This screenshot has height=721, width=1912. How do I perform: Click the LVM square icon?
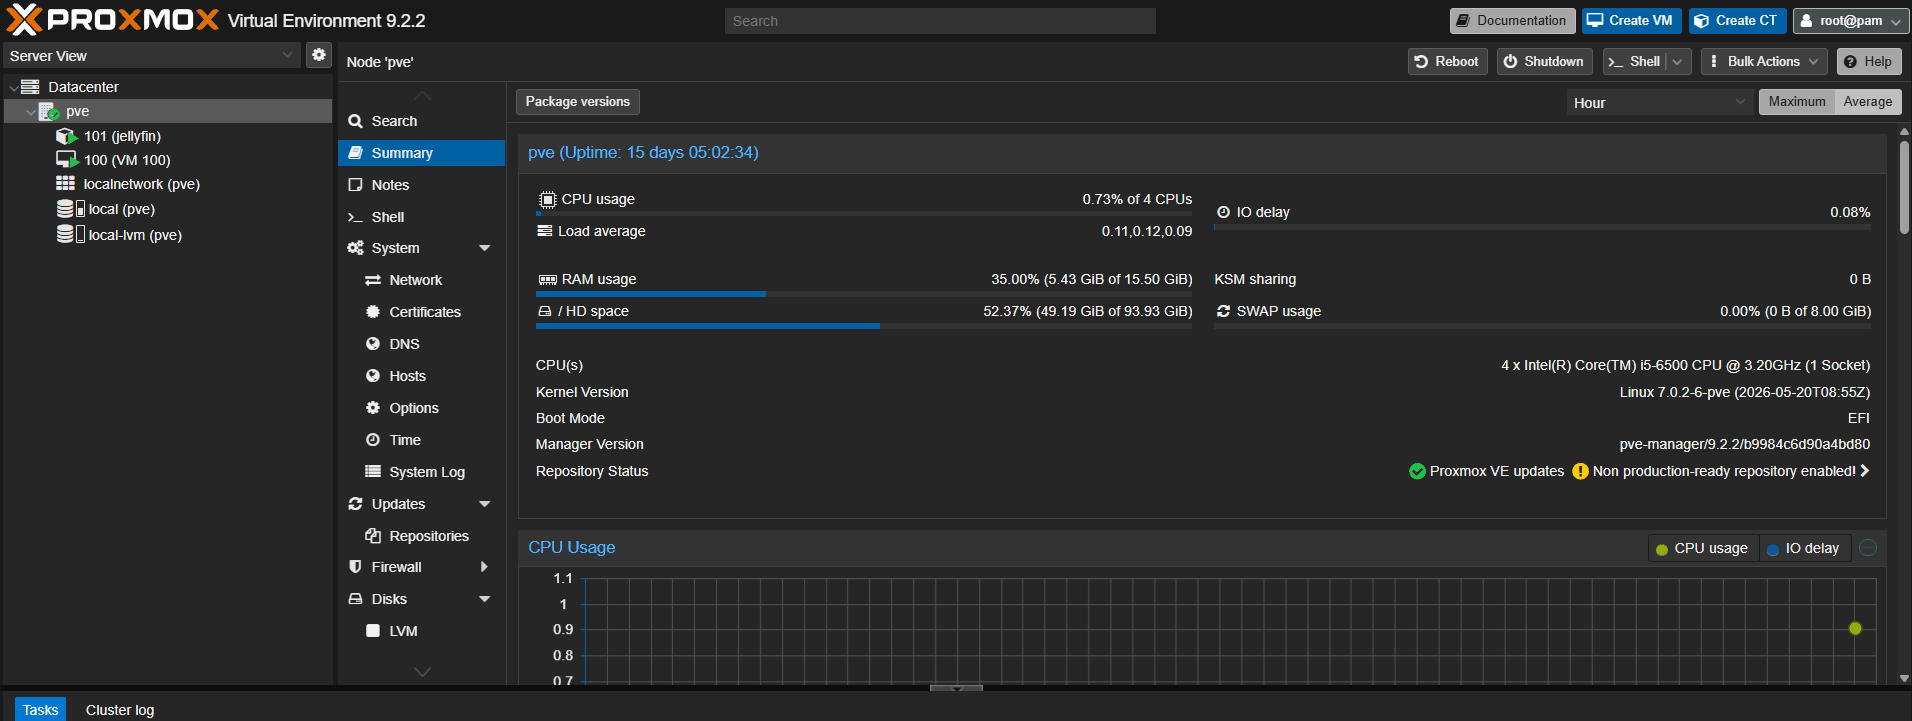click(x=373, y=631)
